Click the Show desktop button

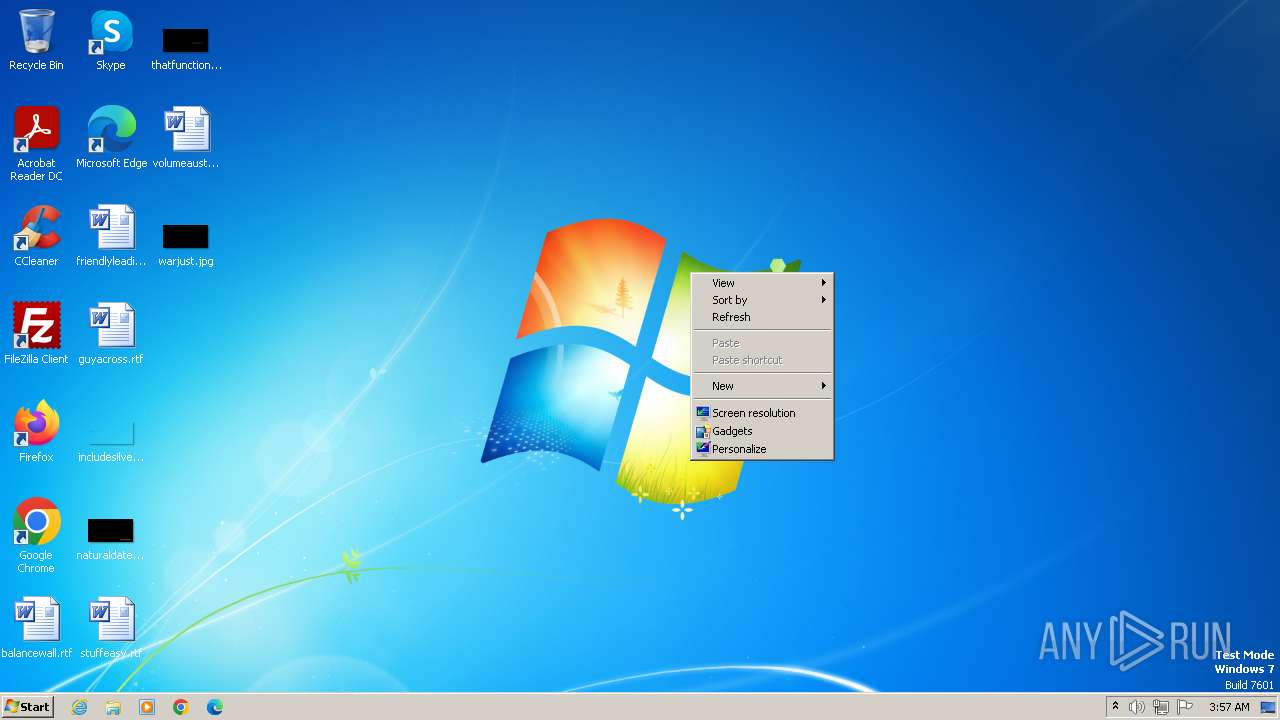[x=1268, y=707]
